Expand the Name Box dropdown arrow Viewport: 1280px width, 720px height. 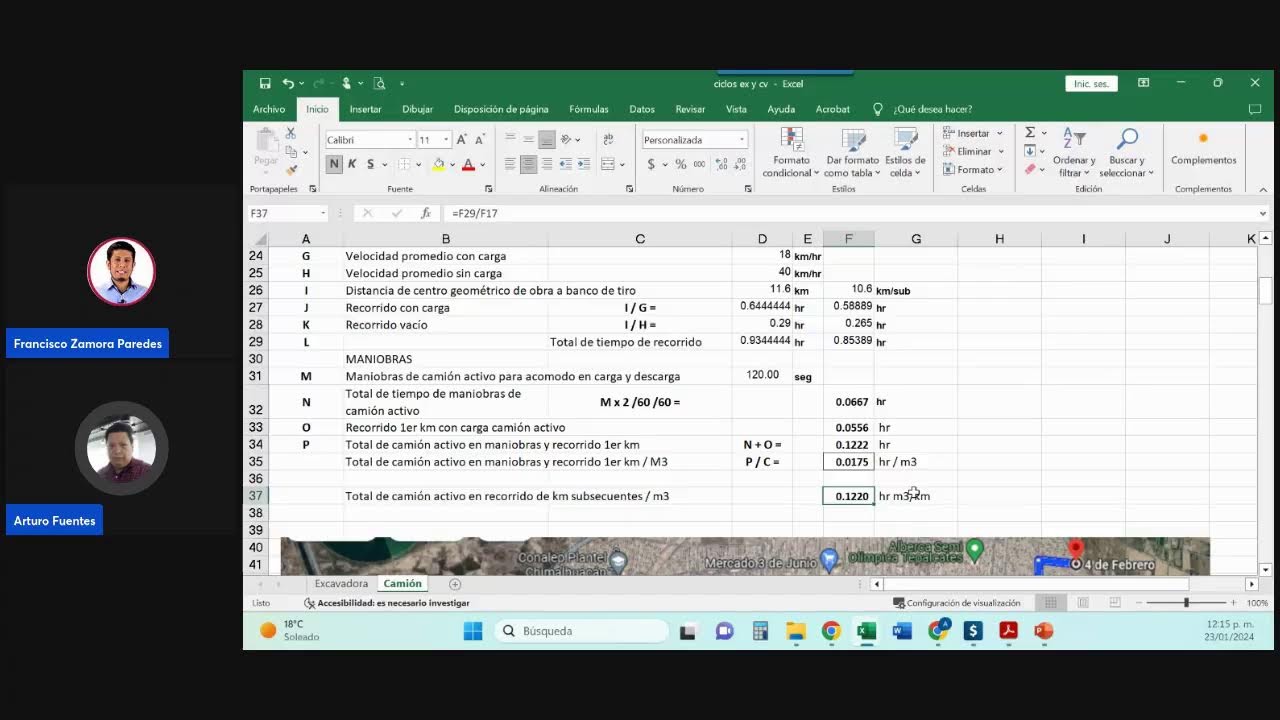[x=323, y=213]
